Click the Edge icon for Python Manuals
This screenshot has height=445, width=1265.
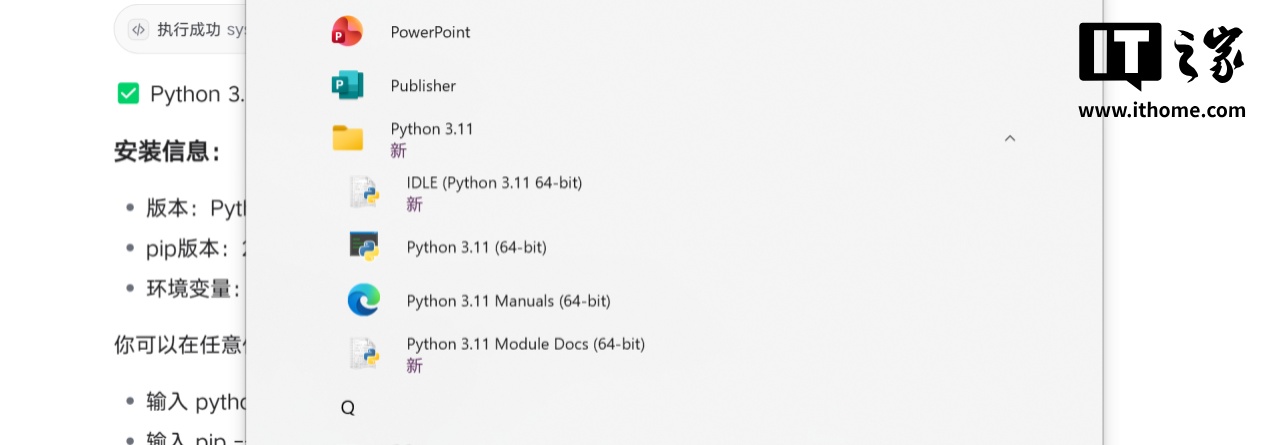point(363,300)
